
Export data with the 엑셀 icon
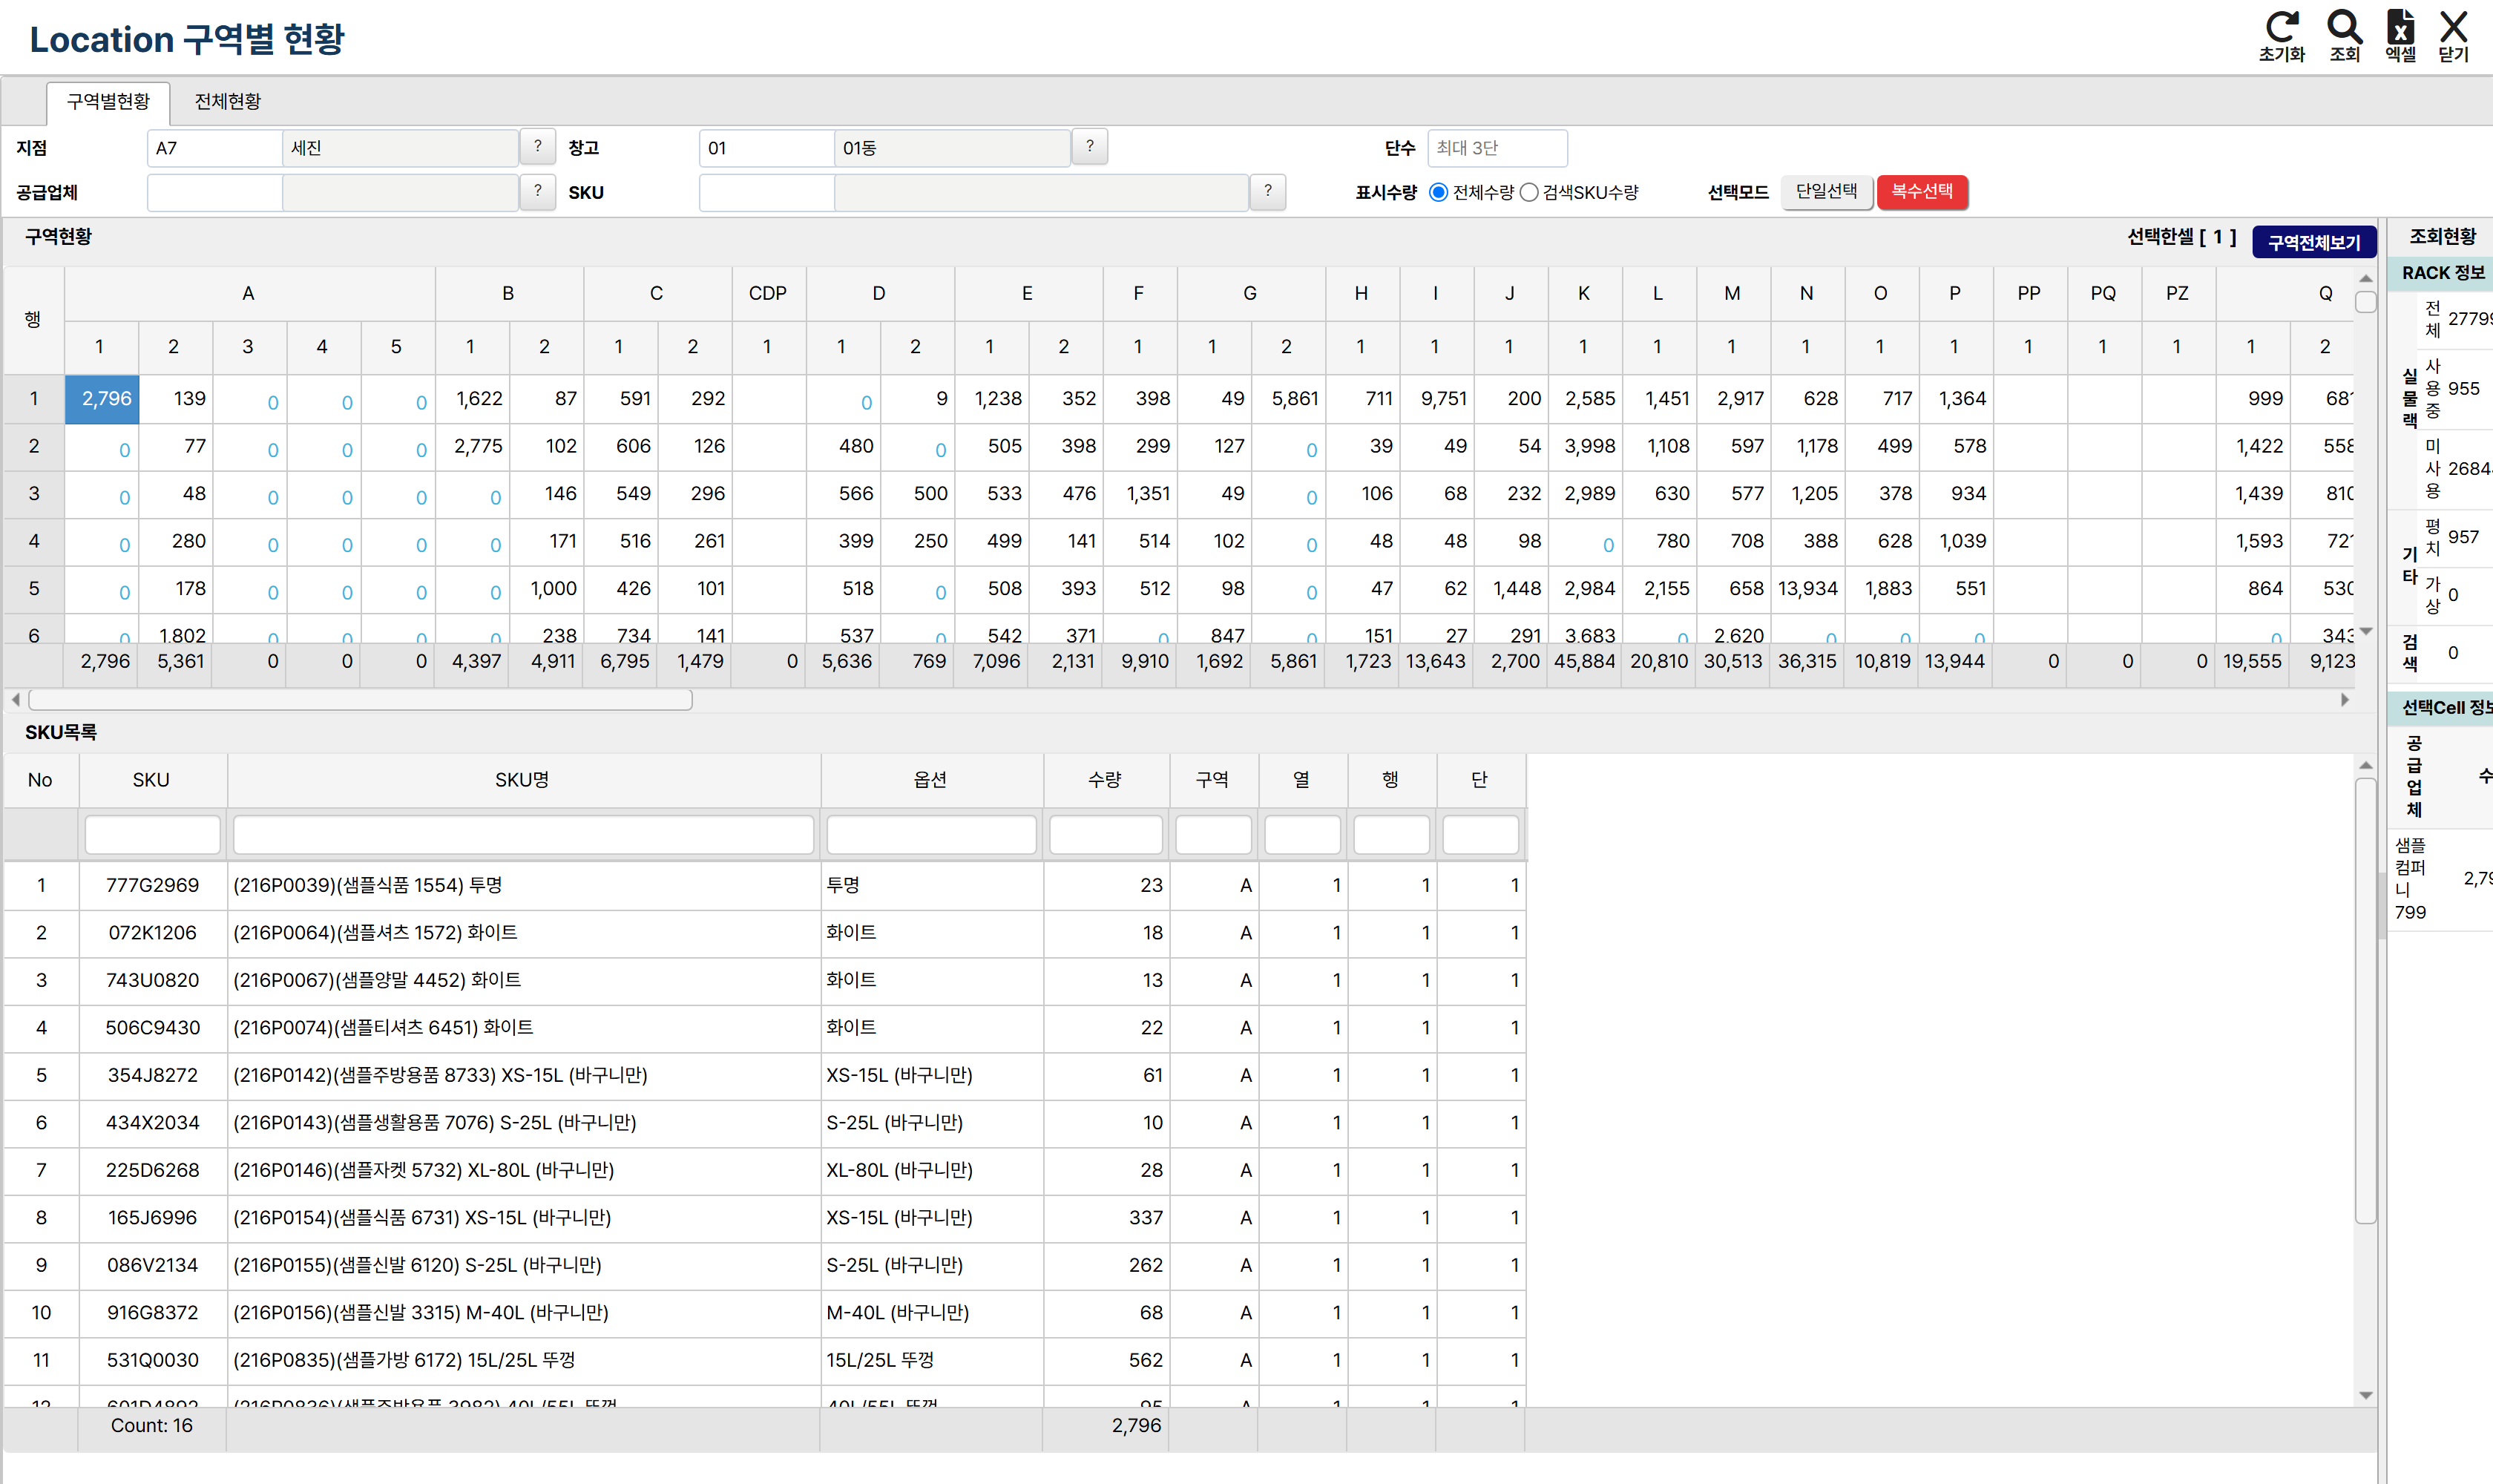tap(2400, 36)
